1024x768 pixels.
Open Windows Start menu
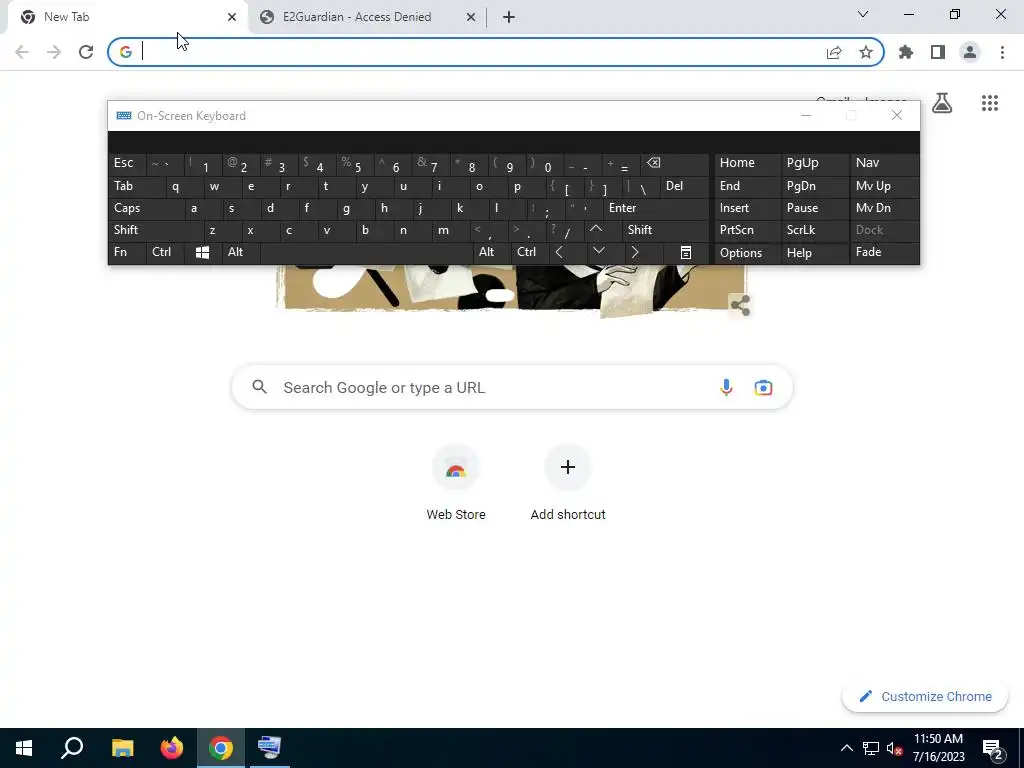(x=24, y=748)
